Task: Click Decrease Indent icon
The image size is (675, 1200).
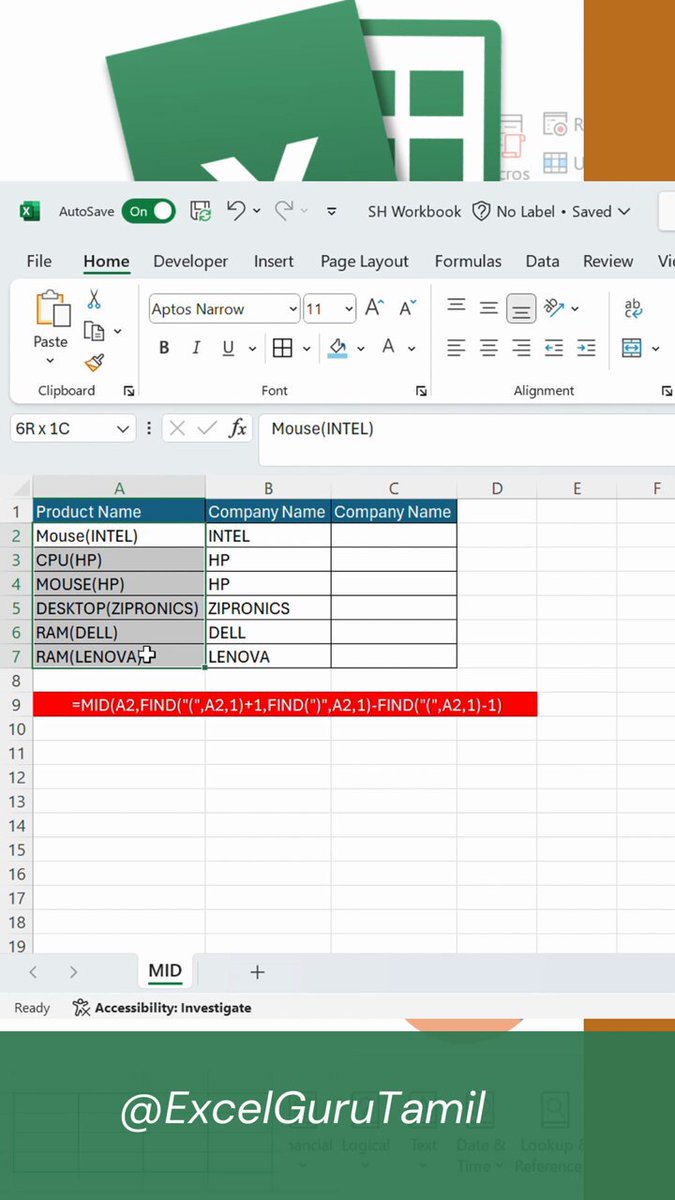Action: (x=554, y=348)
